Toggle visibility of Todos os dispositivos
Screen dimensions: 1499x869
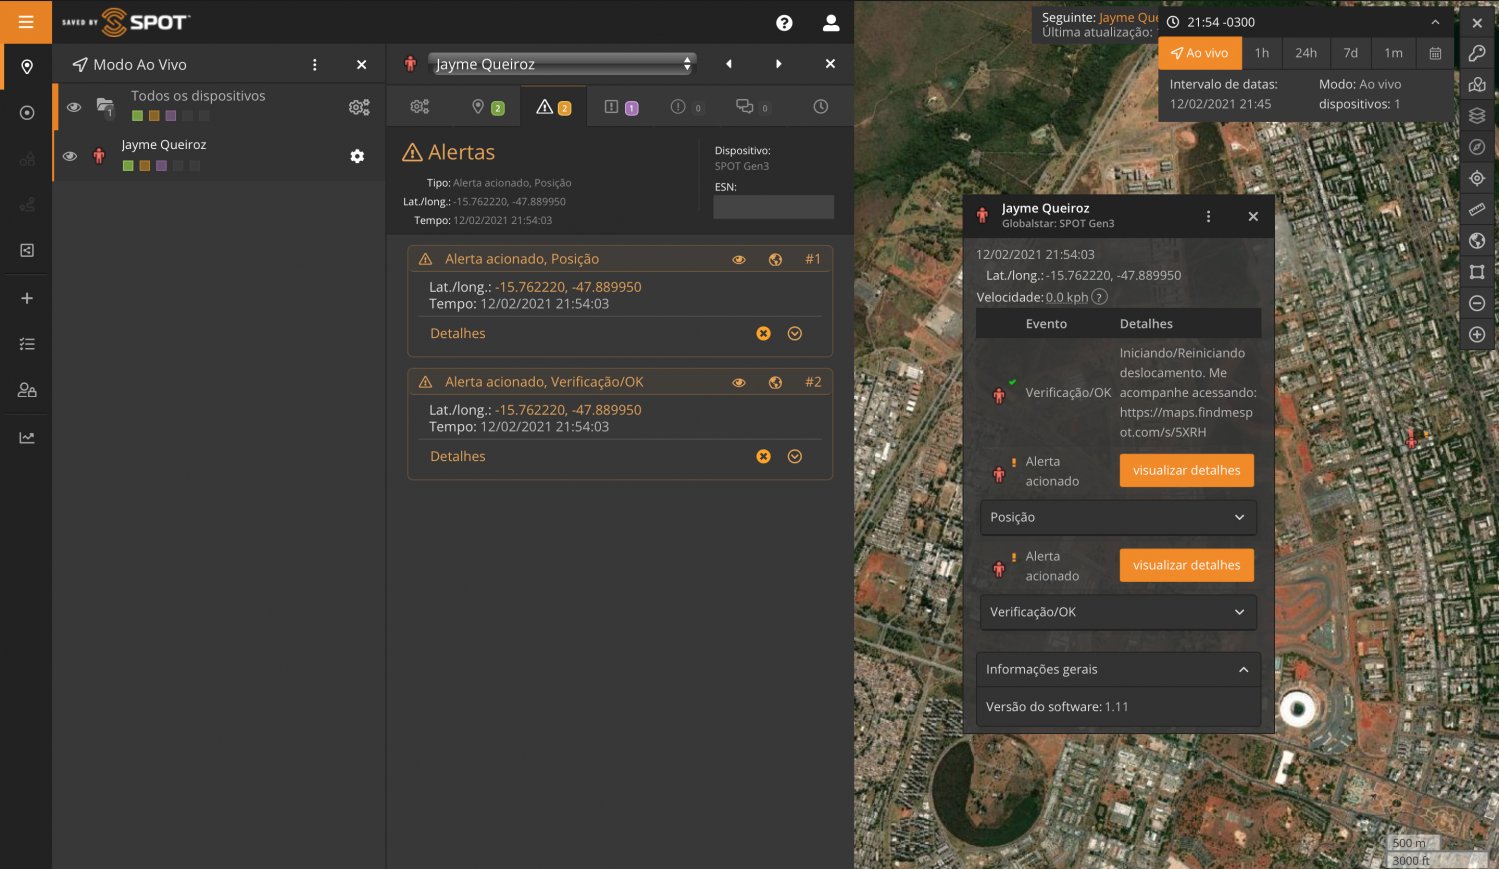(74, 106)
